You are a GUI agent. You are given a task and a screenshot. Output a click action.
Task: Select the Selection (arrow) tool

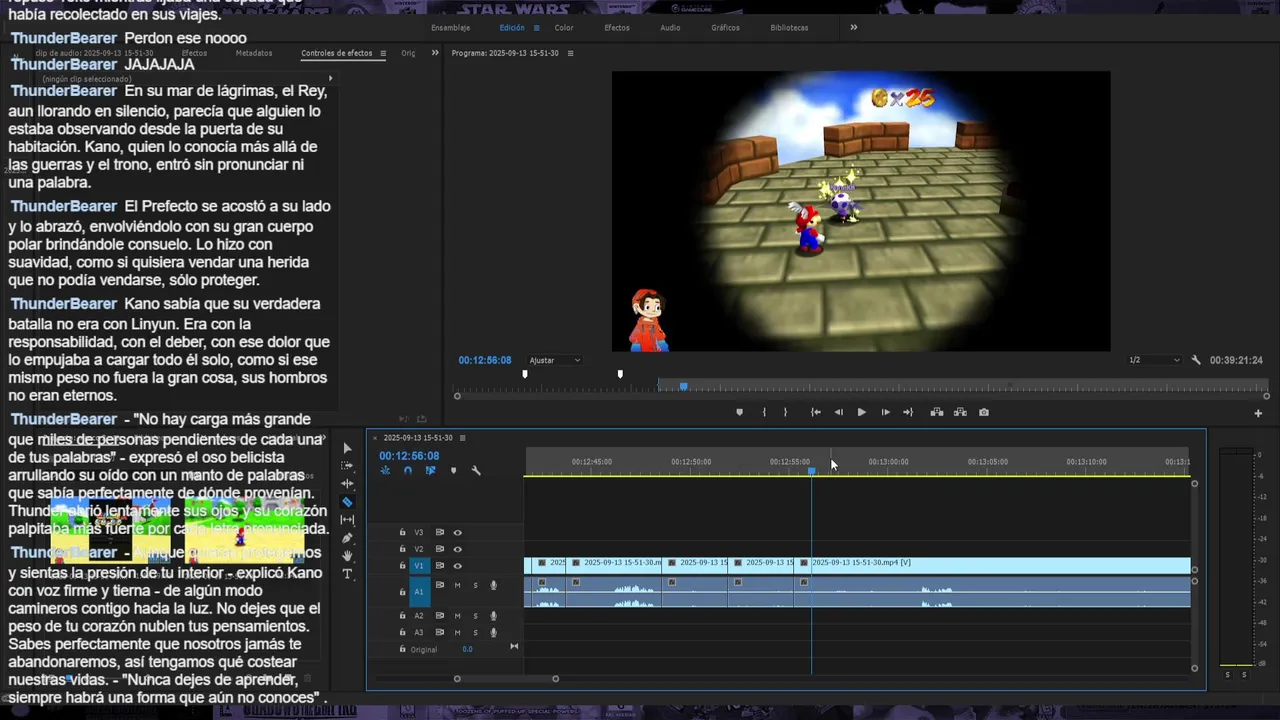click(x=347, y=448)
